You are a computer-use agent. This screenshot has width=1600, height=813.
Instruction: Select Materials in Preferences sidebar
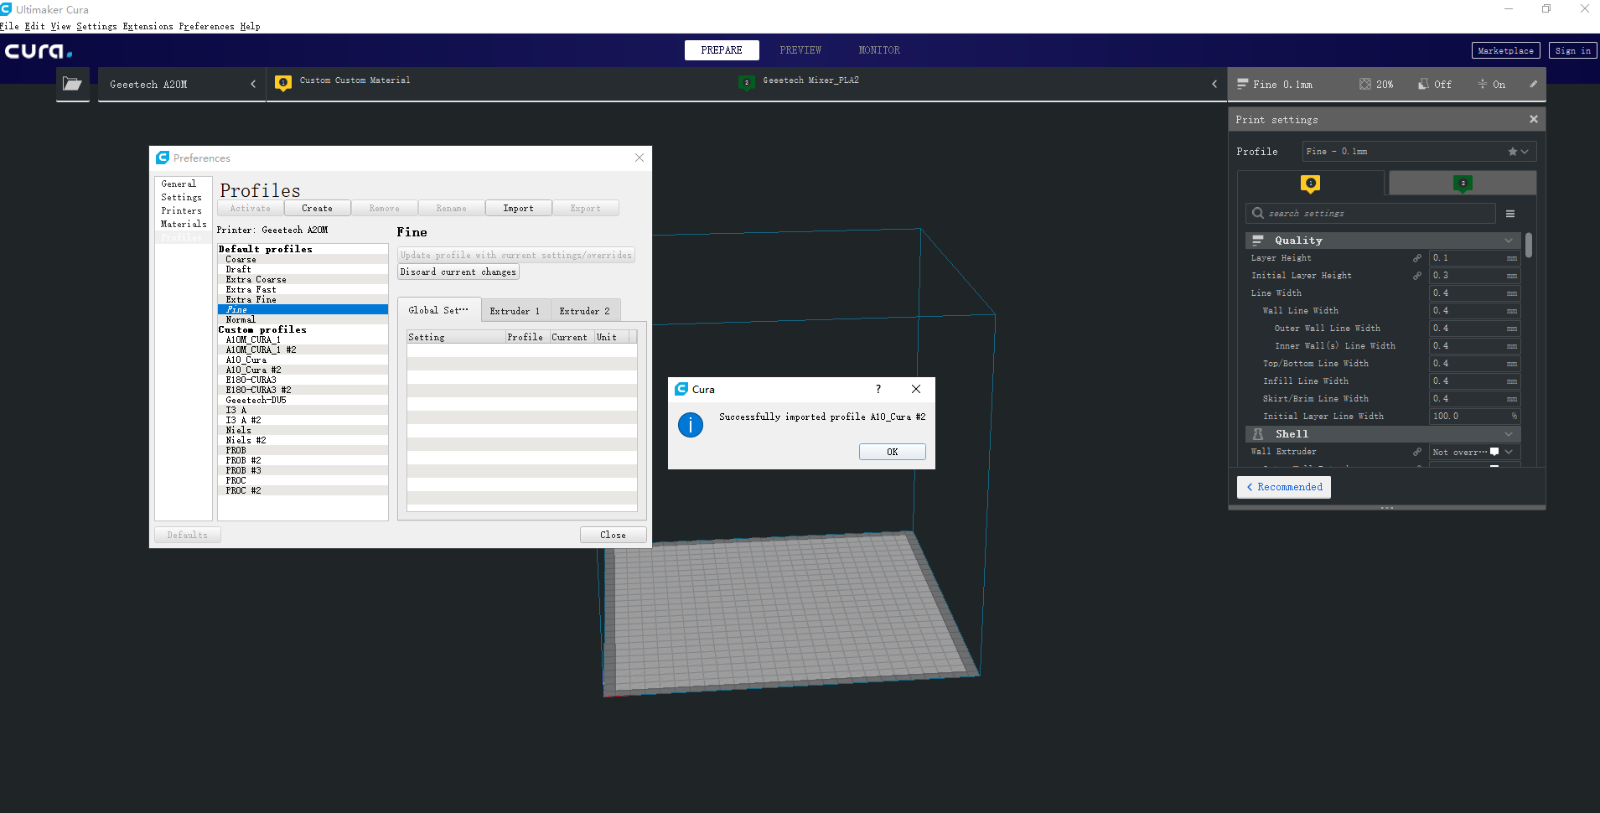[184, 224]
